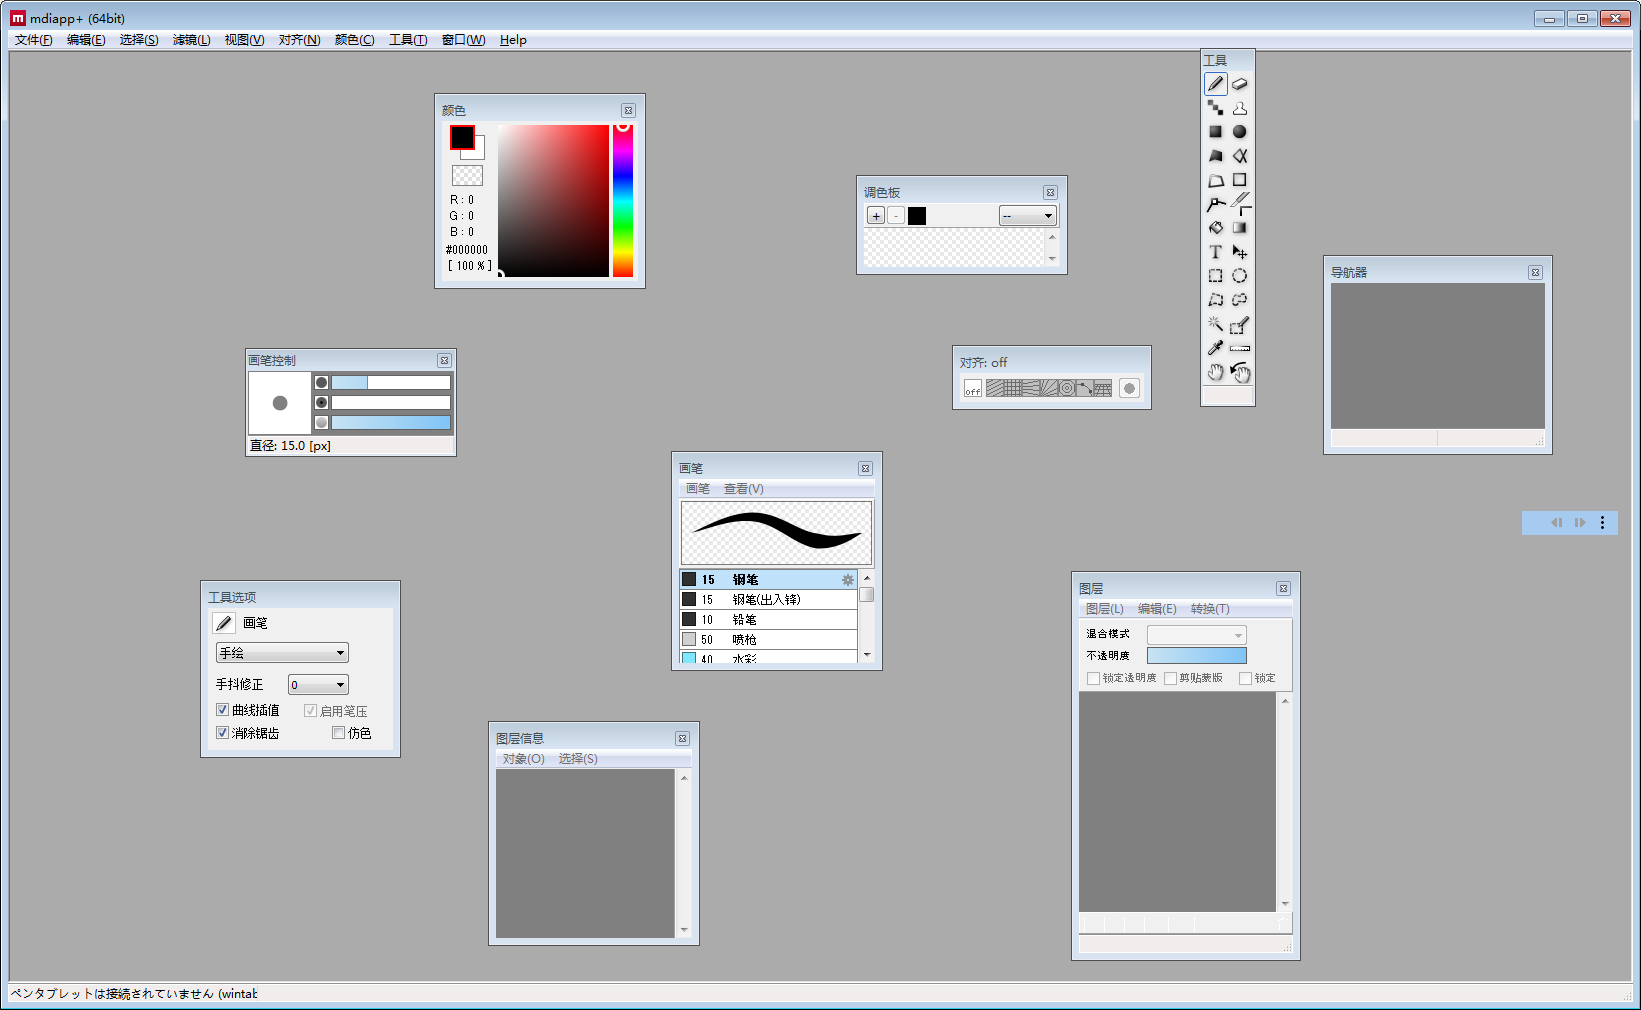The height and width of the screenshot is (1010, 1641).
Task: Click the transparent color swatch
Action: 467,176
